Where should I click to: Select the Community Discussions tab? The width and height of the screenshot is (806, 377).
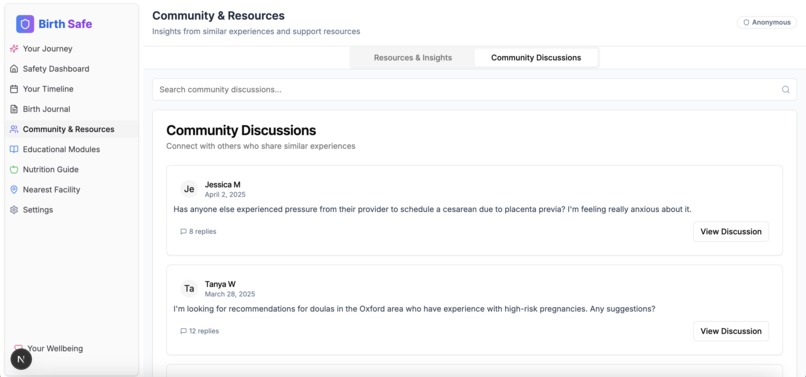click(x=536, y=58)
